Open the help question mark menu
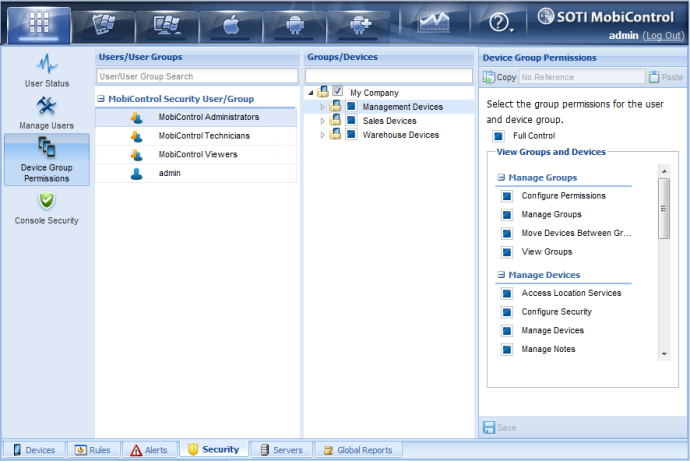The width and height of the screenshot is (690, 461). click(x=500, y=22)
